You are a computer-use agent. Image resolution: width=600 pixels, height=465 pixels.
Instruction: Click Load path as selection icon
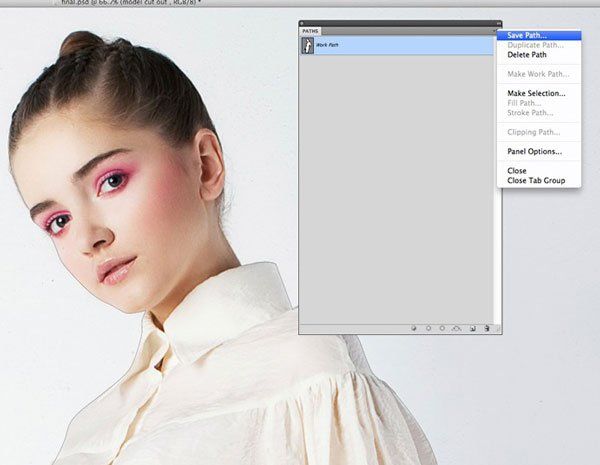[x=442, y=328]
